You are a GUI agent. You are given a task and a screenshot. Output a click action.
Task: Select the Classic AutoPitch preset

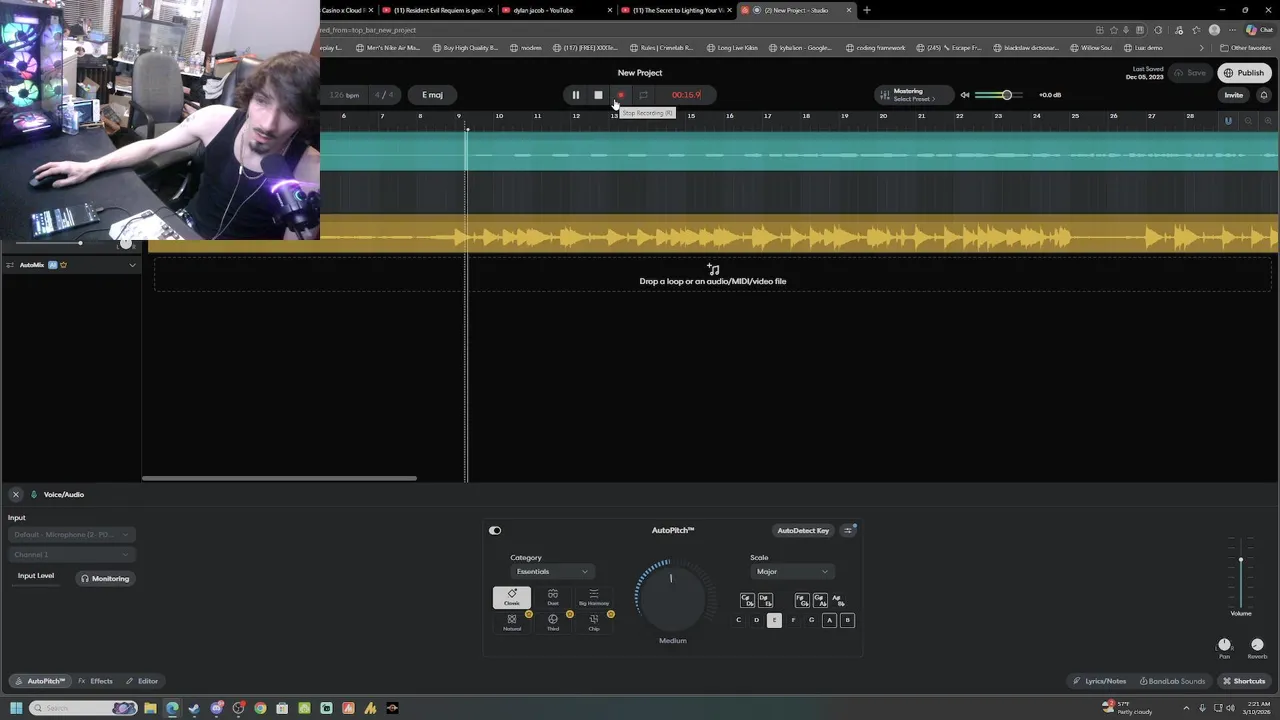pos(512,597)
